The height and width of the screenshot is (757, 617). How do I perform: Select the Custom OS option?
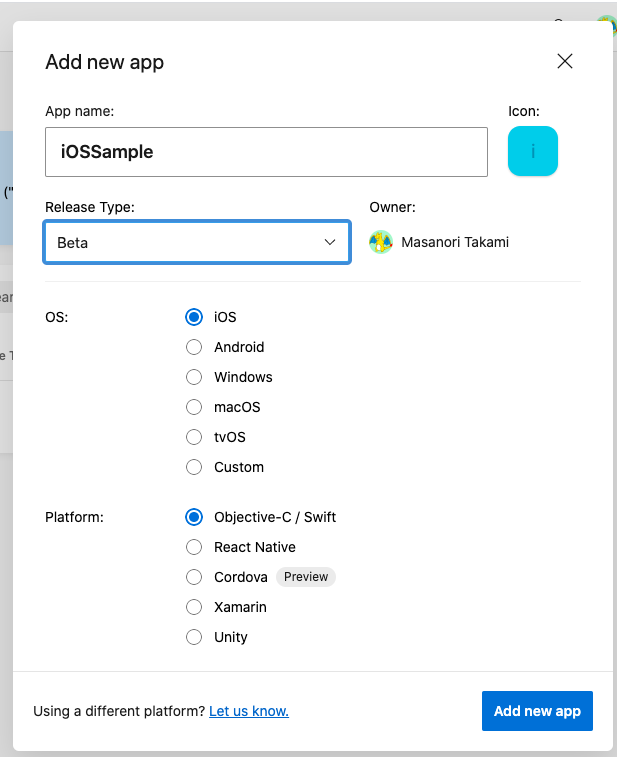194,467
